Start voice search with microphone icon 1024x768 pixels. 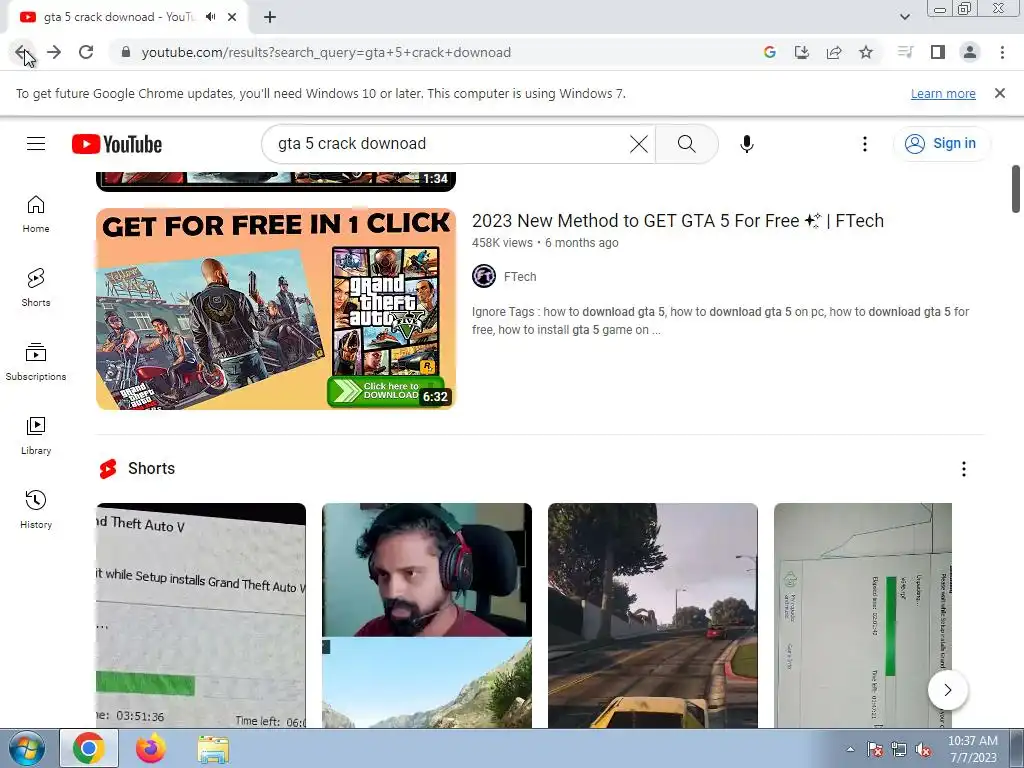(747, 144)
